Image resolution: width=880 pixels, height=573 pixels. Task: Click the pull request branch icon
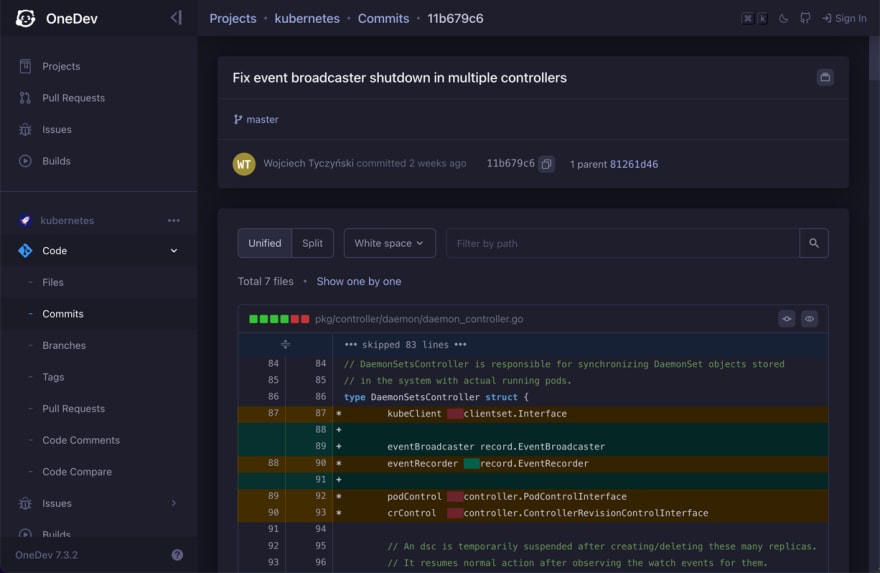[25, 98]
